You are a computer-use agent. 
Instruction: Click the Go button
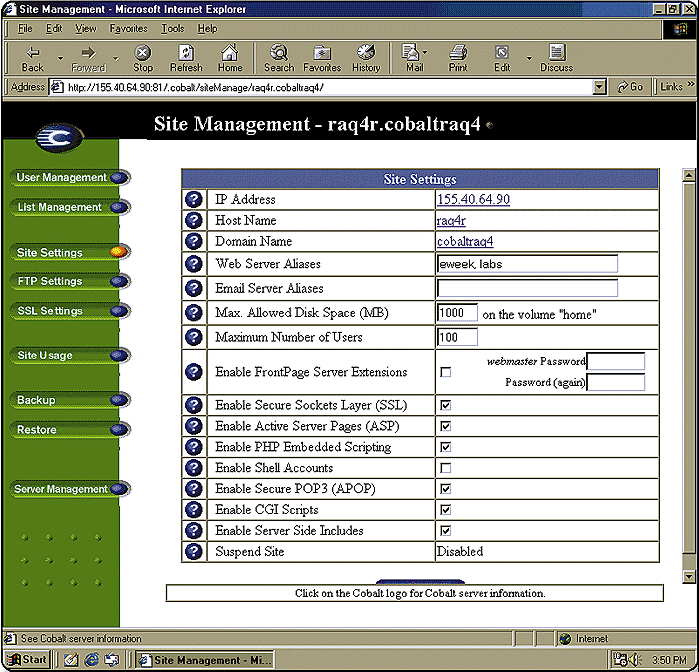coord(630,87)
